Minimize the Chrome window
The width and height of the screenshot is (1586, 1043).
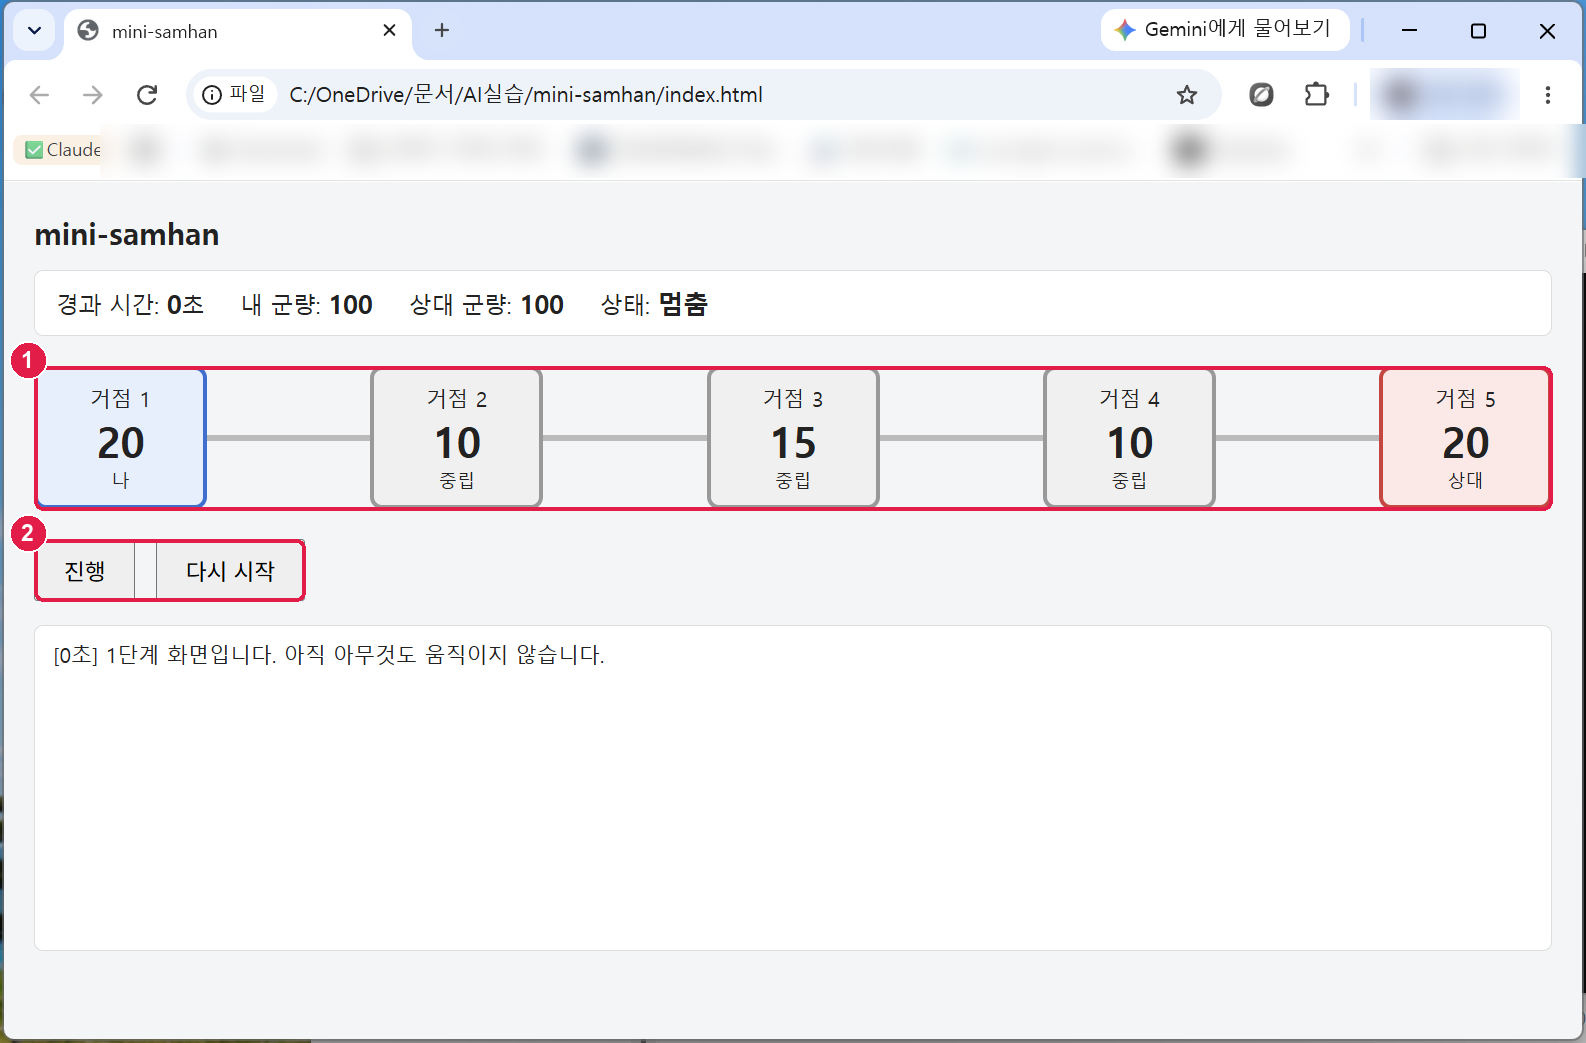tap(1409, 31)
